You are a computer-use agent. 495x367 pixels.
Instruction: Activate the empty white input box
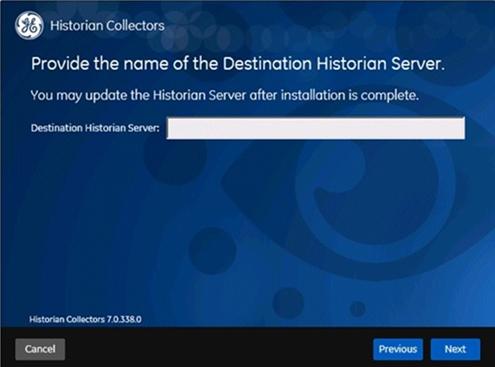pos(316,128)
